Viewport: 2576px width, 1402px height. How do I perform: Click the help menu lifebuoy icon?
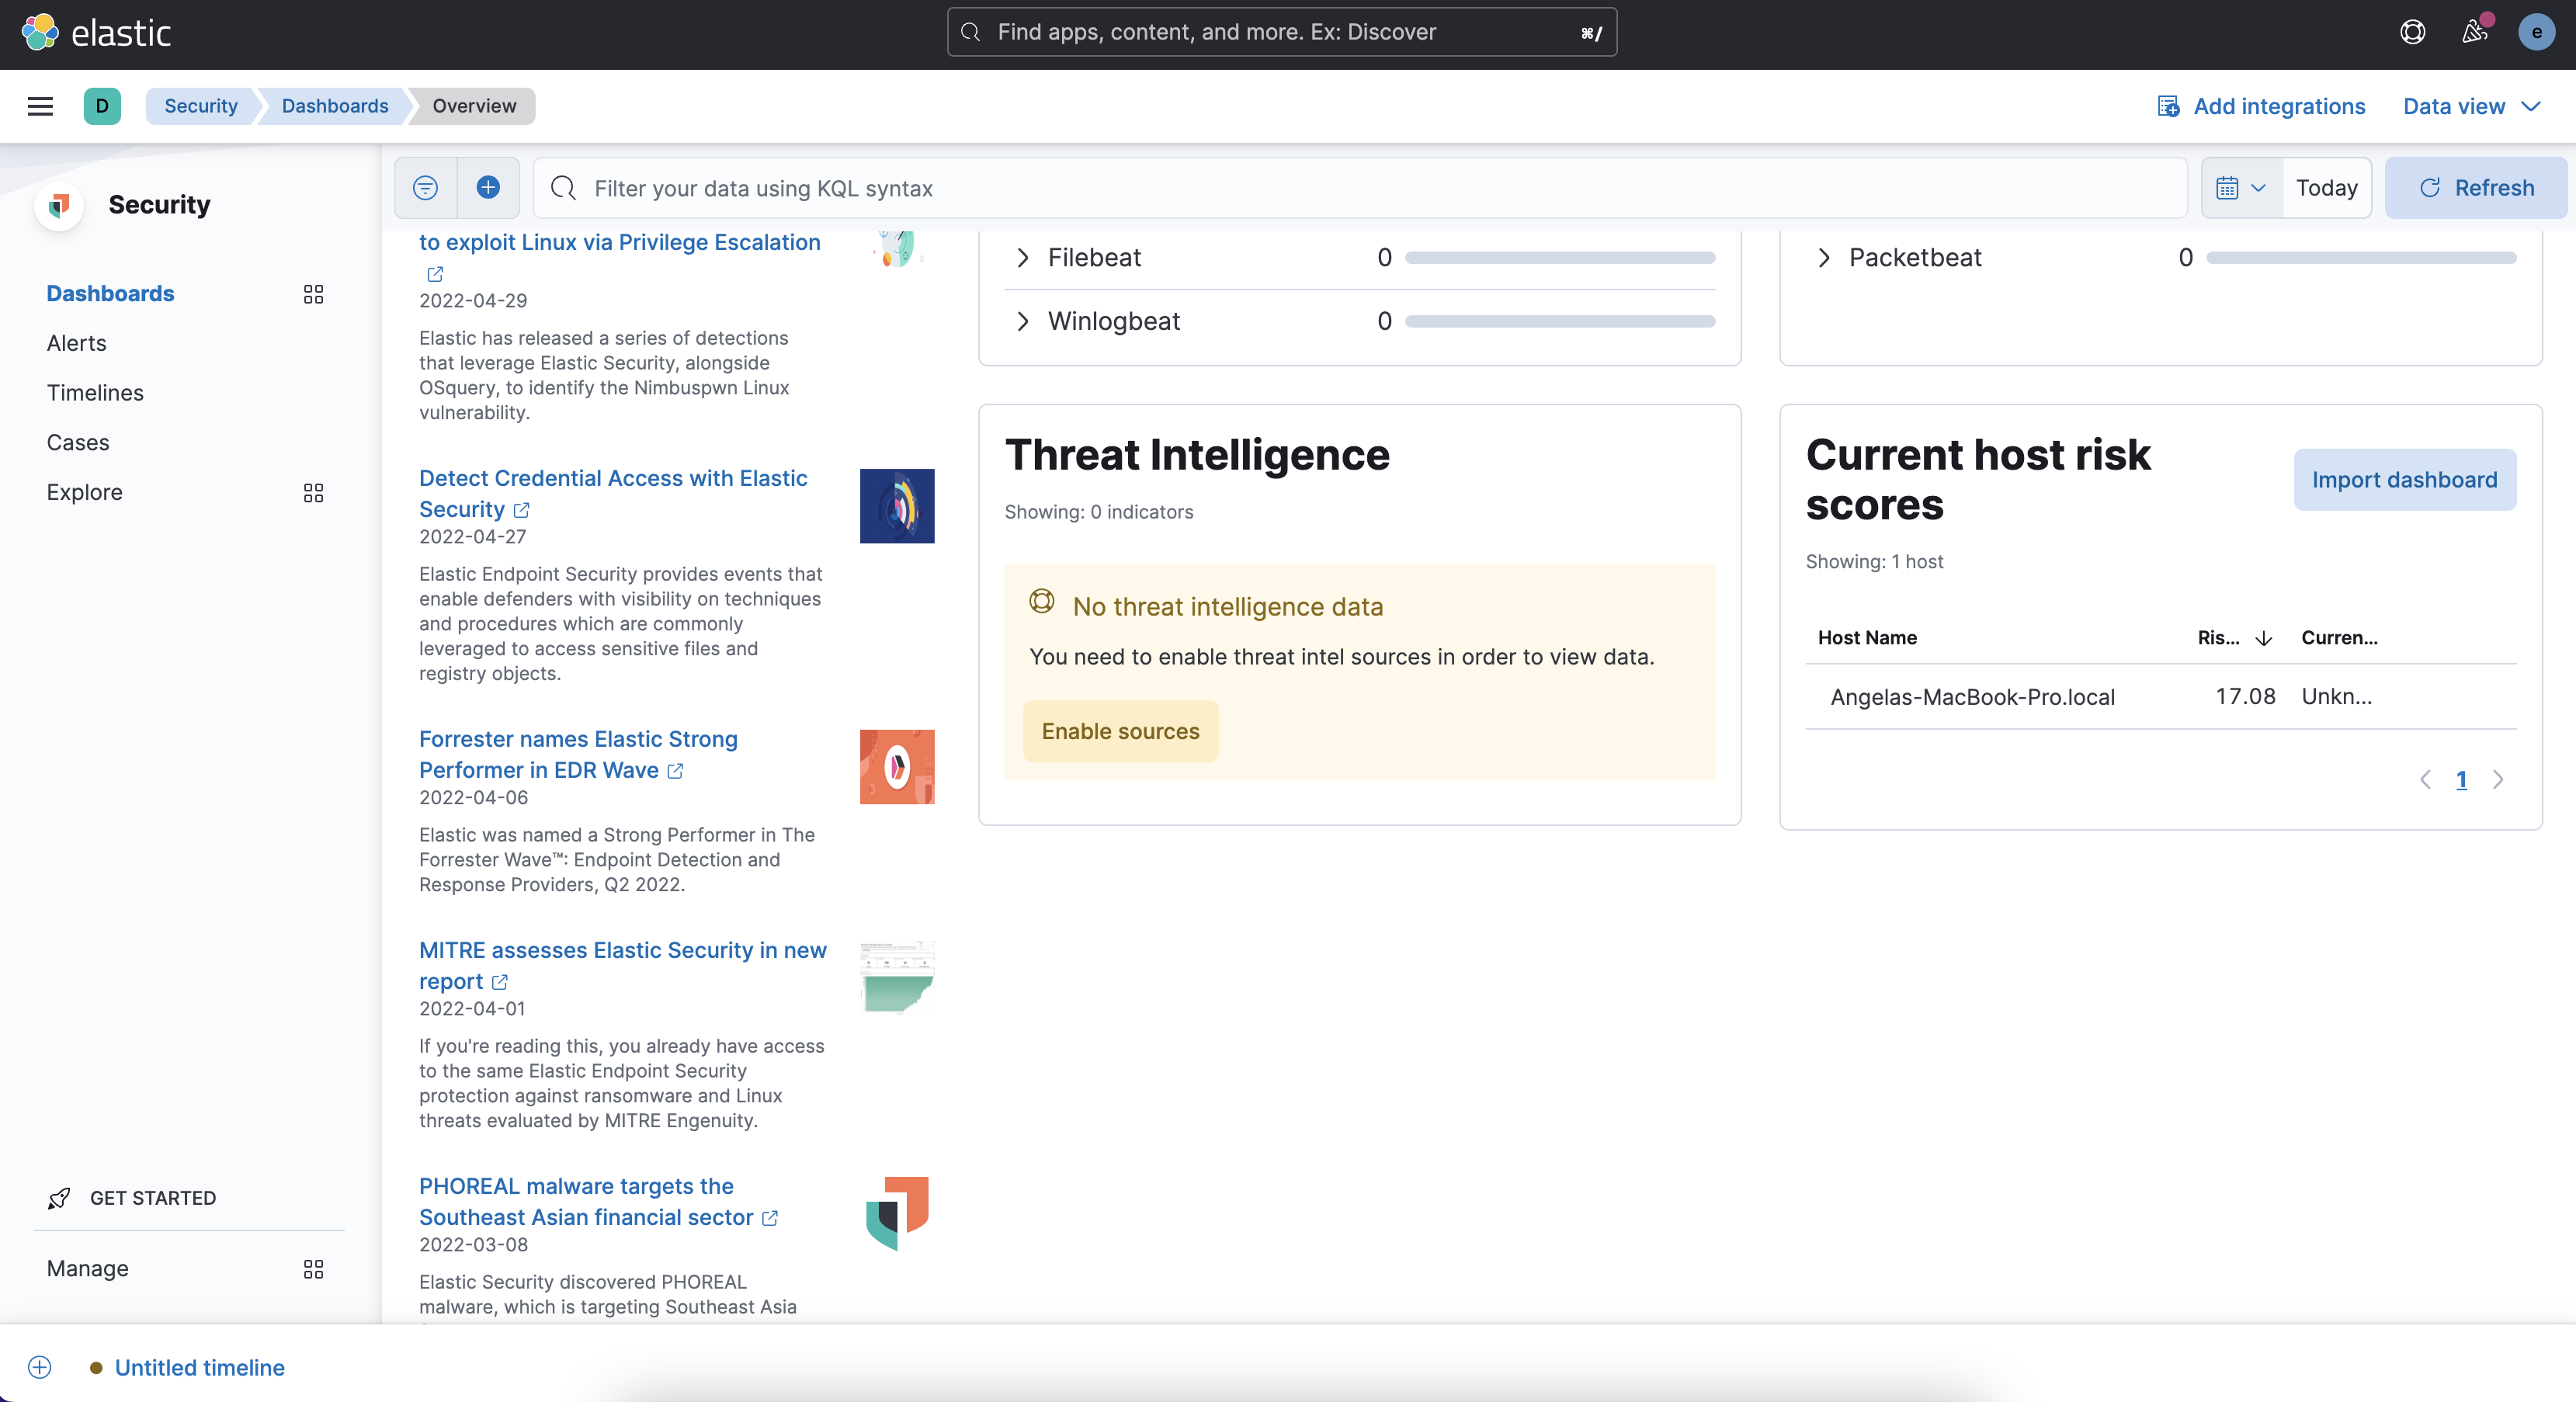click(x=2412, y=32)
